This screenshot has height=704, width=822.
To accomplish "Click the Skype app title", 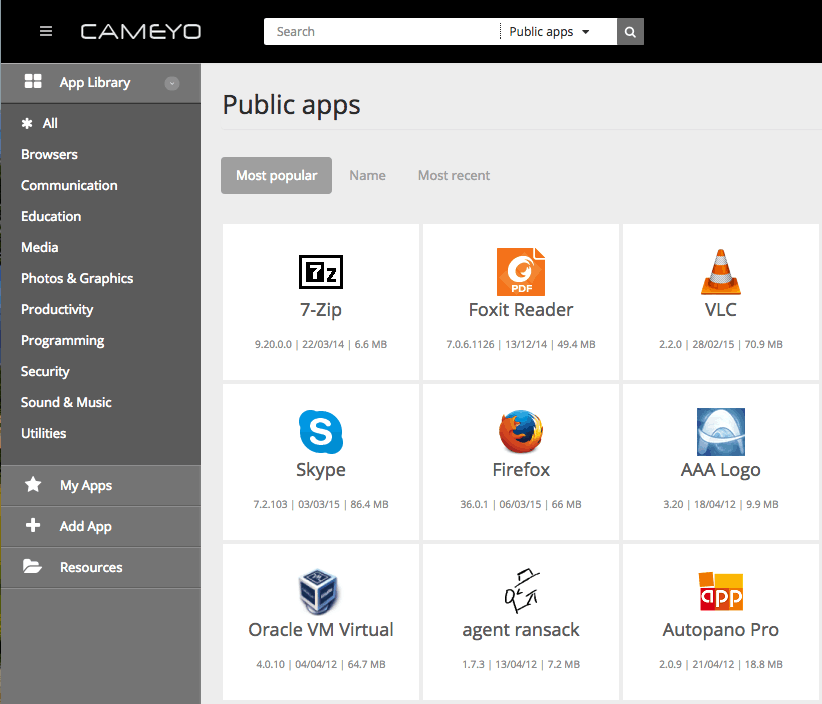I will tap(321, 470).
